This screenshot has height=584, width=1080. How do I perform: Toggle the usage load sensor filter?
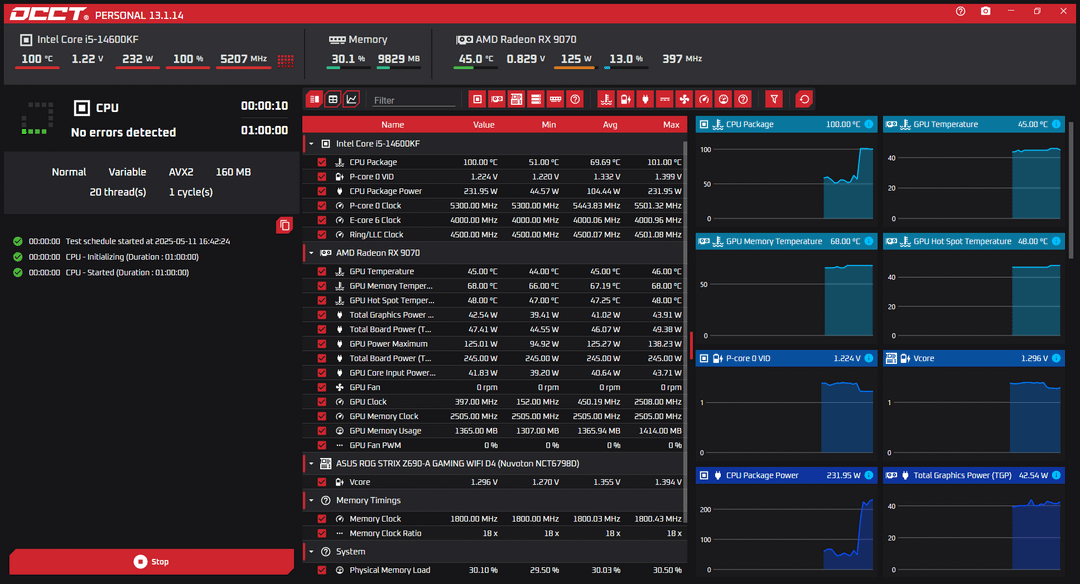723,99
